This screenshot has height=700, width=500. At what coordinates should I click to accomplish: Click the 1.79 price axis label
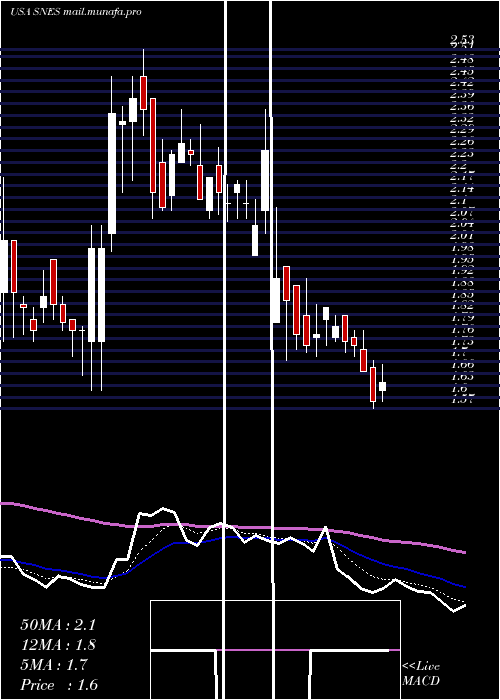462,318
